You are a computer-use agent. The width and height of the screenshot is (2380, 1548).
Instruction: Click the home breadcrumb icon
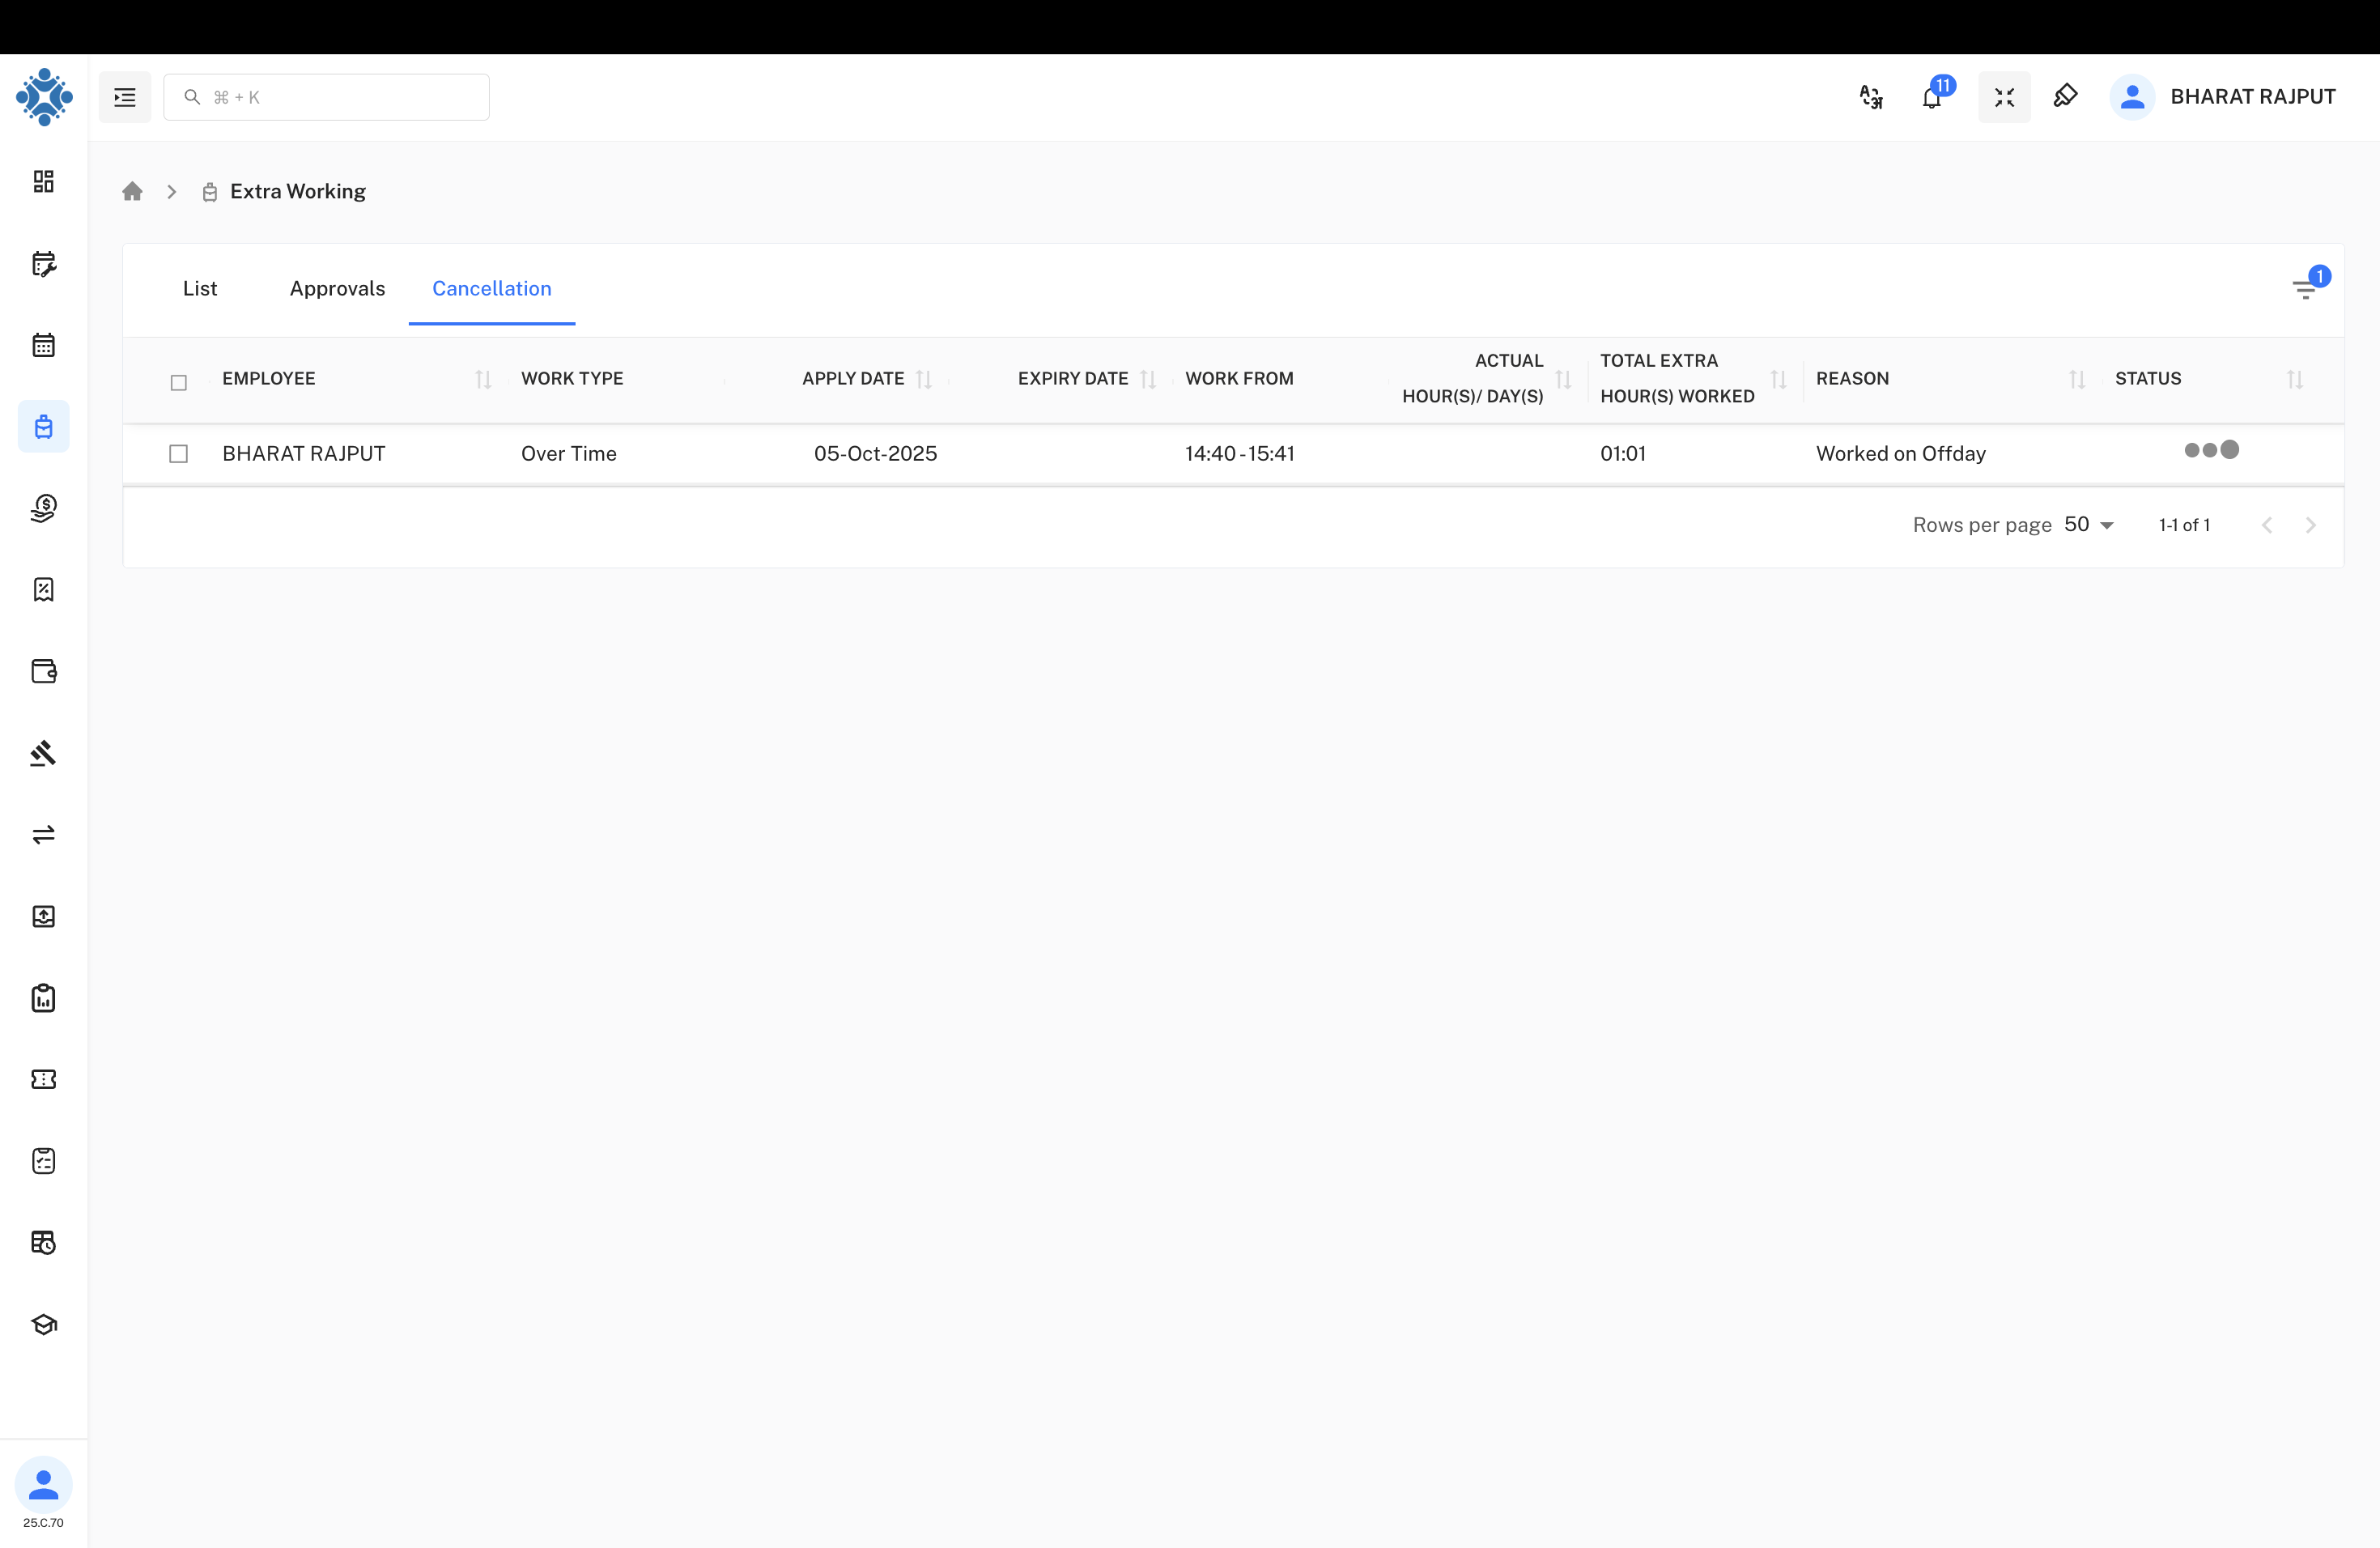tap(132, 191)
